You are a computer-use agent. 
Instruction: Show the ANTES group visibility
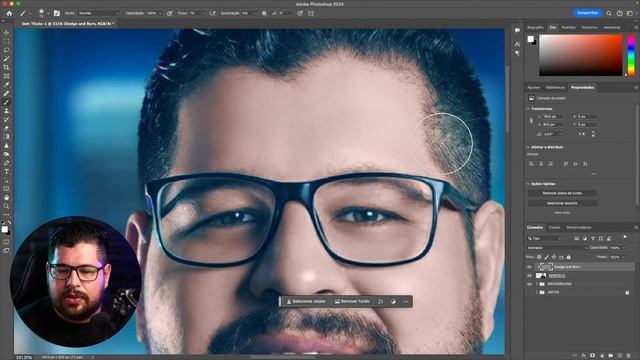pyautogui.click(x=529, y=292)
